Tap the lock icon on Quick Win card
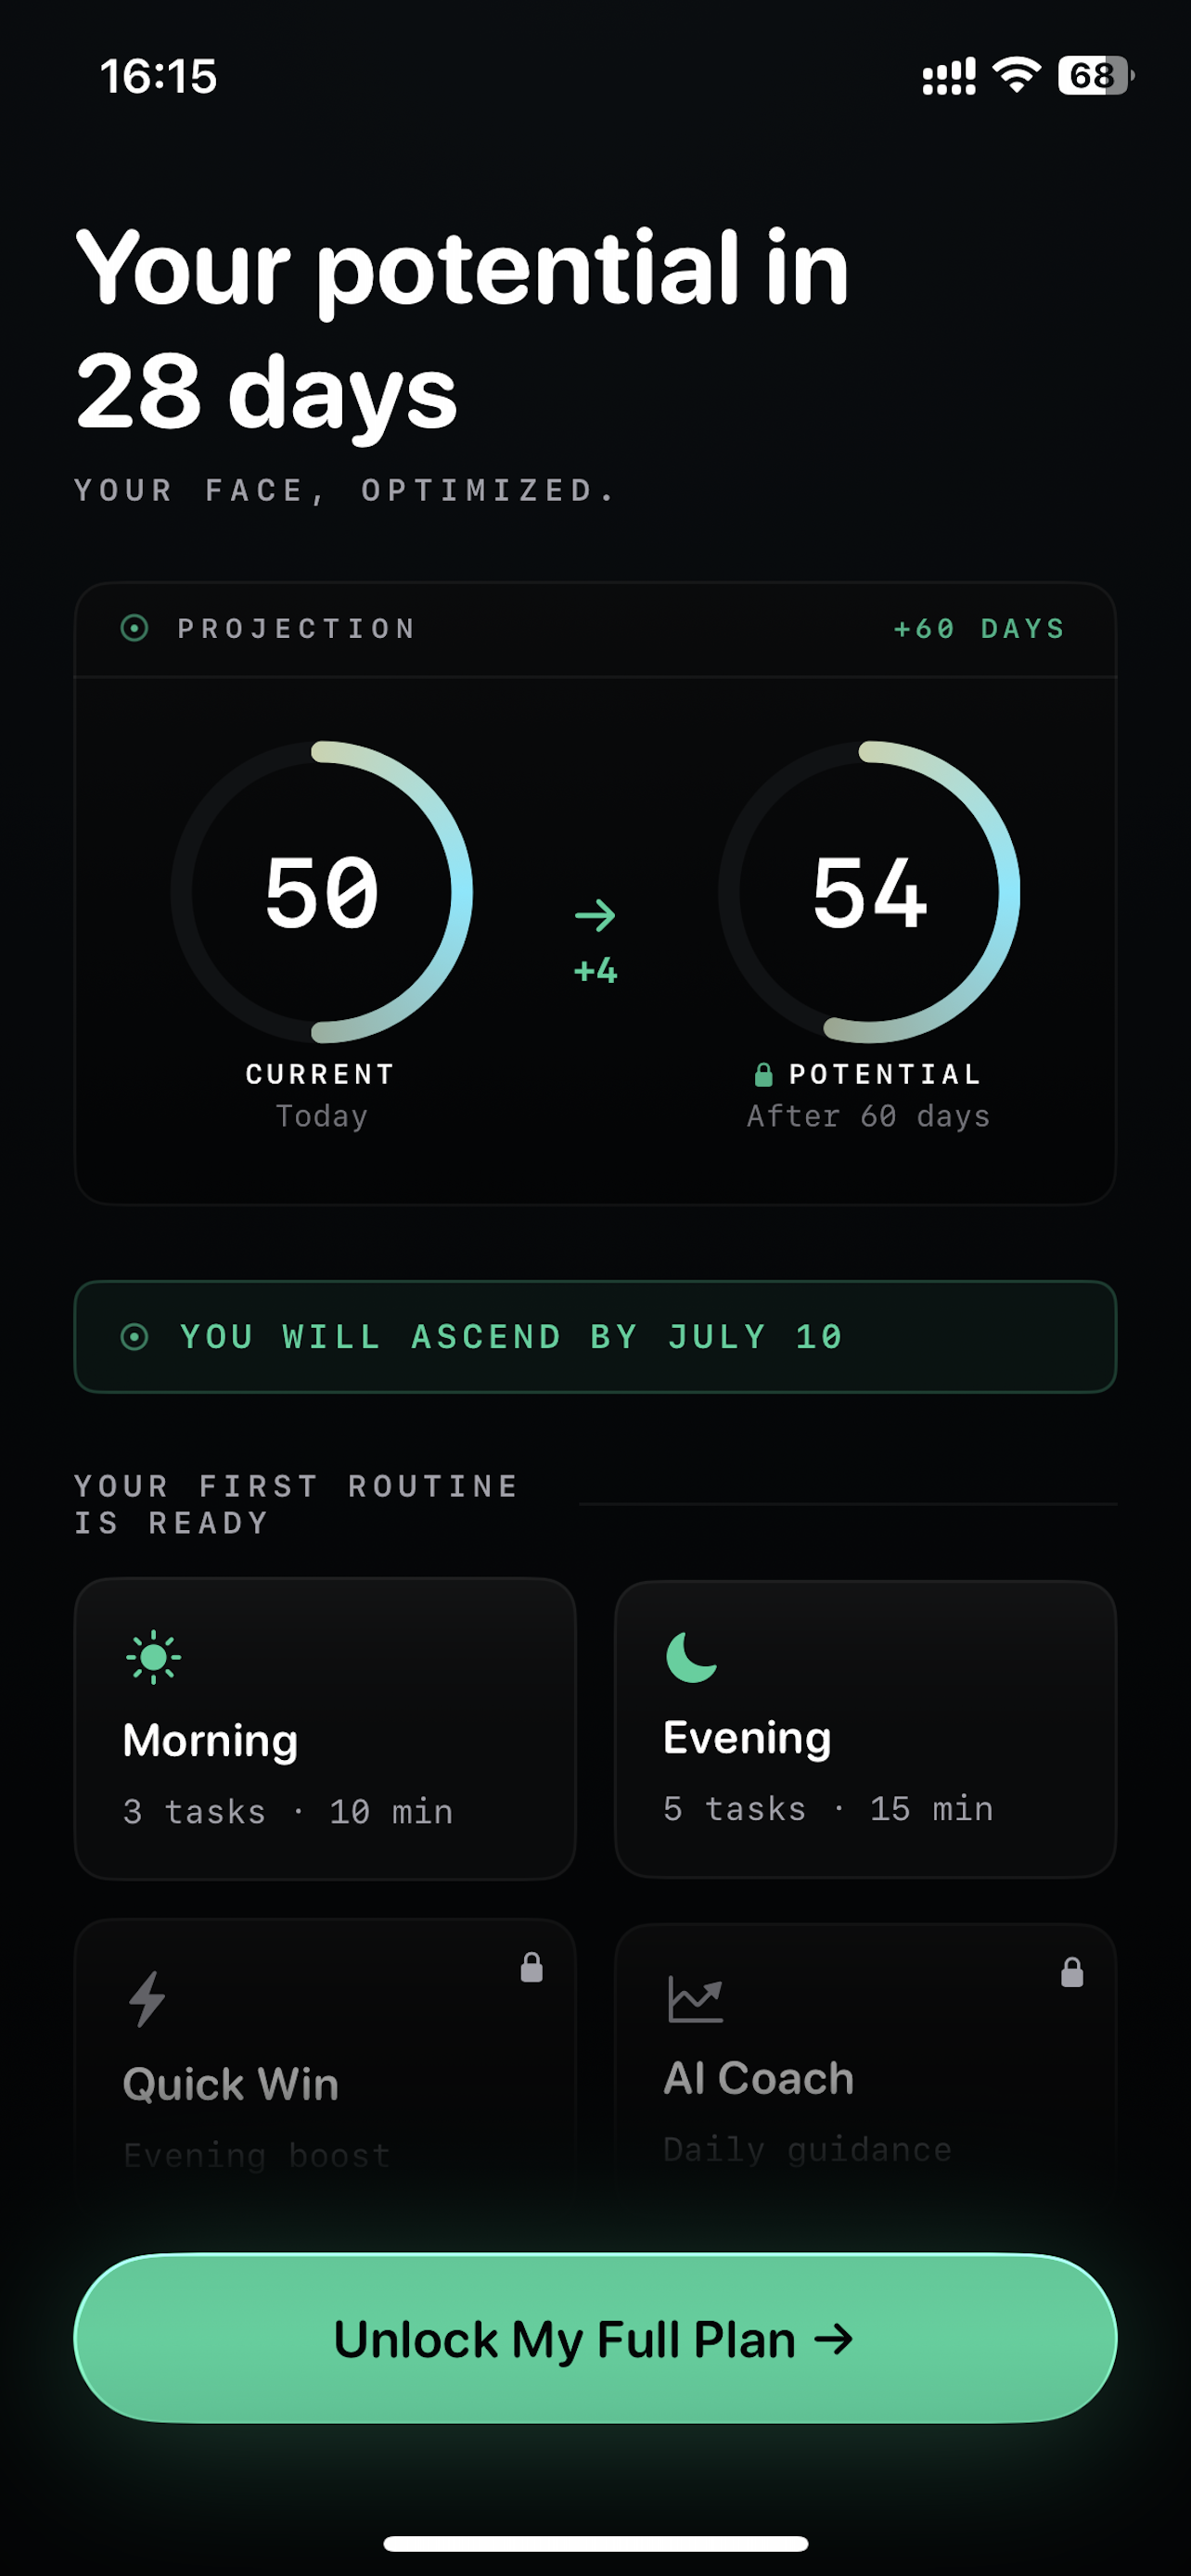Viewport: 1191px width, 2576px height. pos(532,1967)
